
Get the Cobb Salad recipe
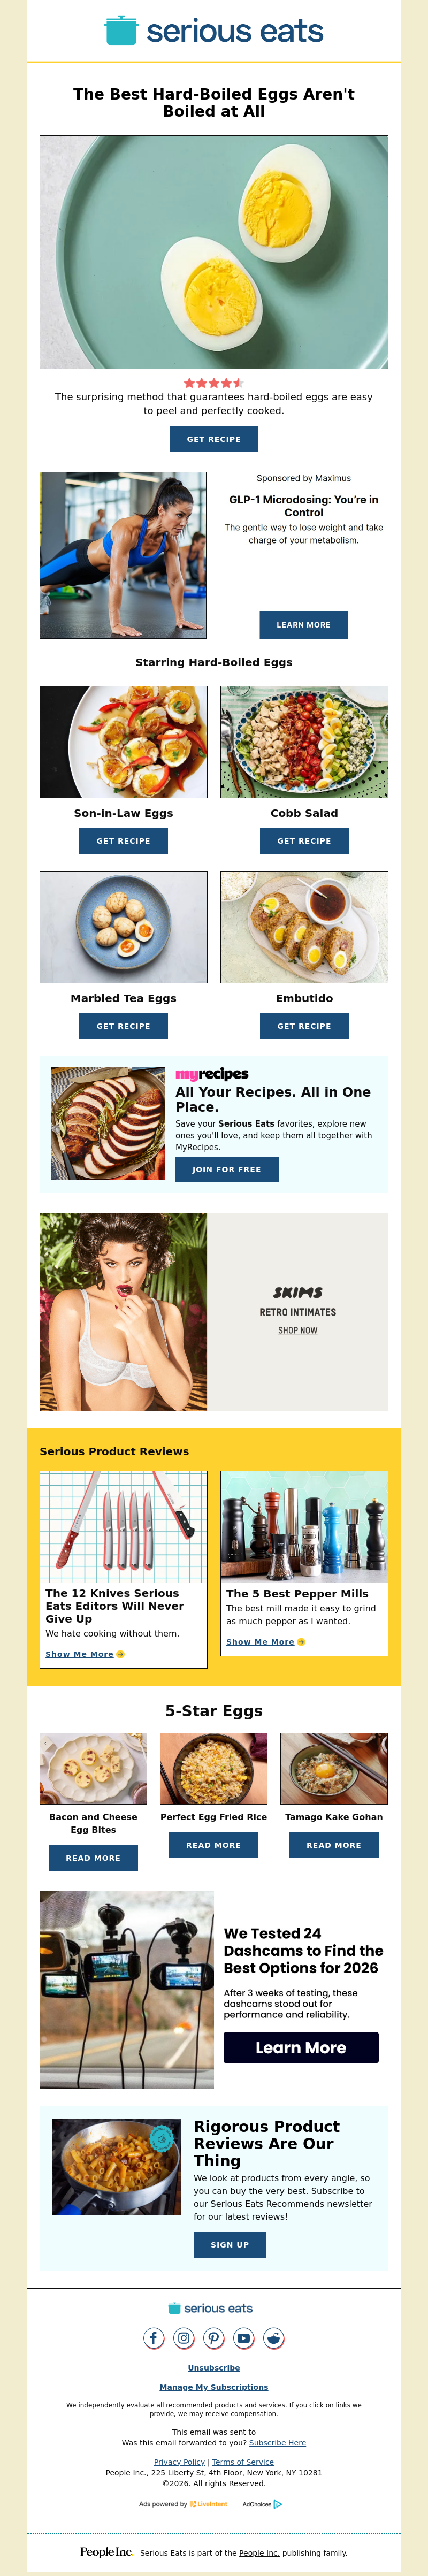[304, 841]
